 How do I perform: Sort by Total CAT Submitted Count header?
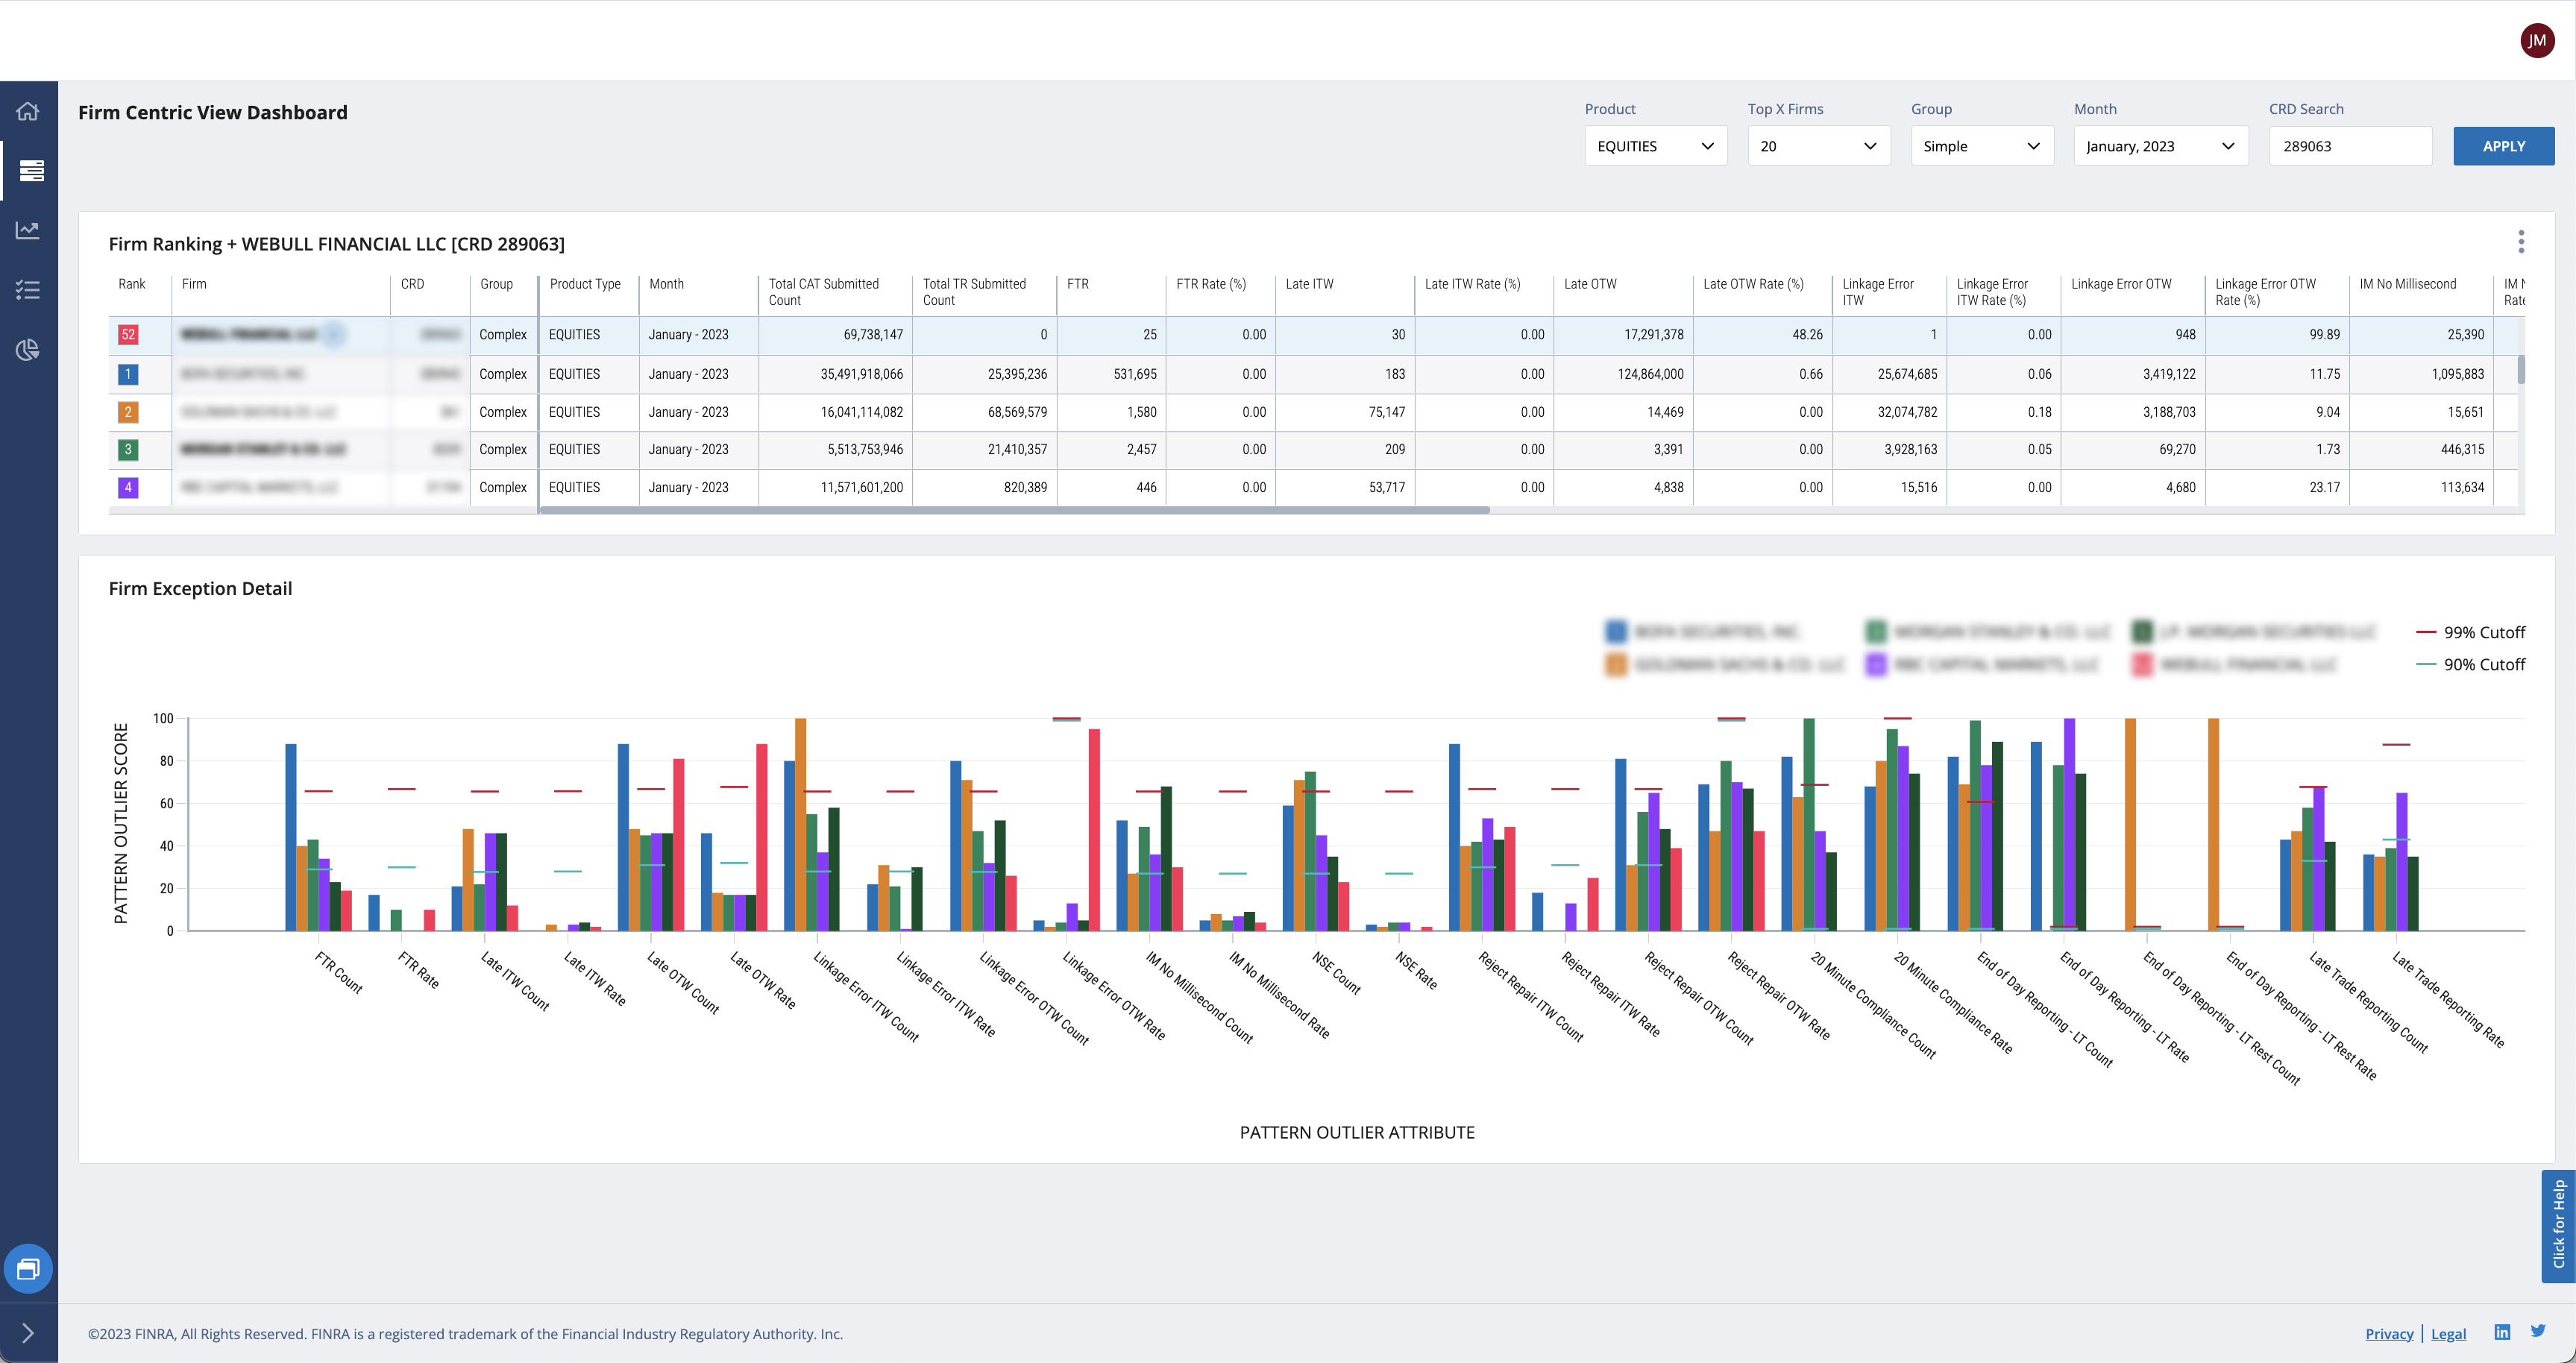(824, 292)
